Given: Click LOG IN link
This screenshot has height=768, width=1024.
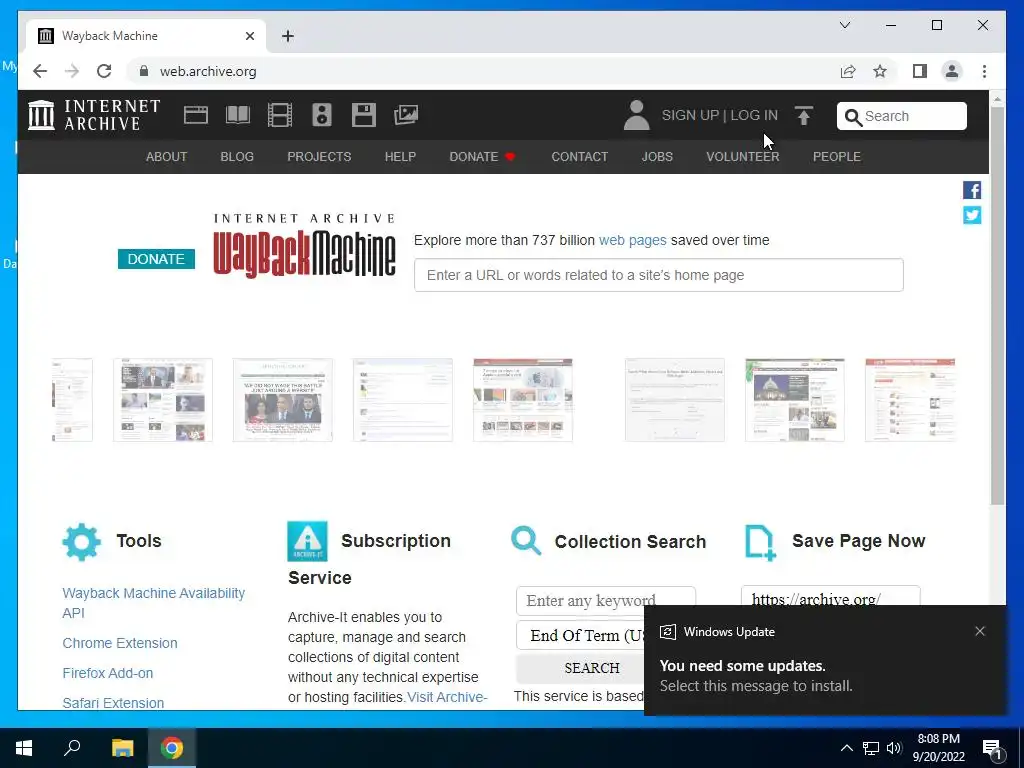Looking at the screenshot, I should (754, 116).
